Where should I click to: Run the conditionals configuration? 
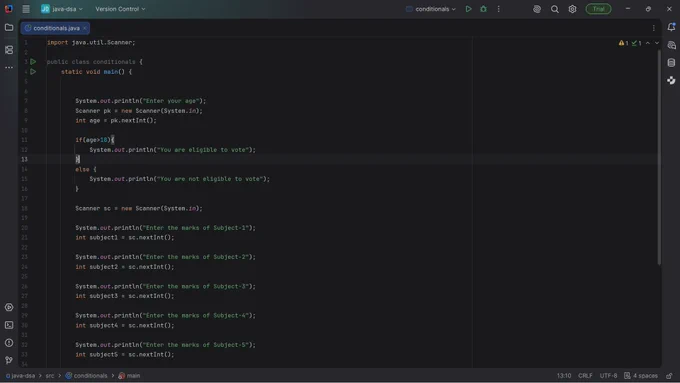(x=468, y=9)
